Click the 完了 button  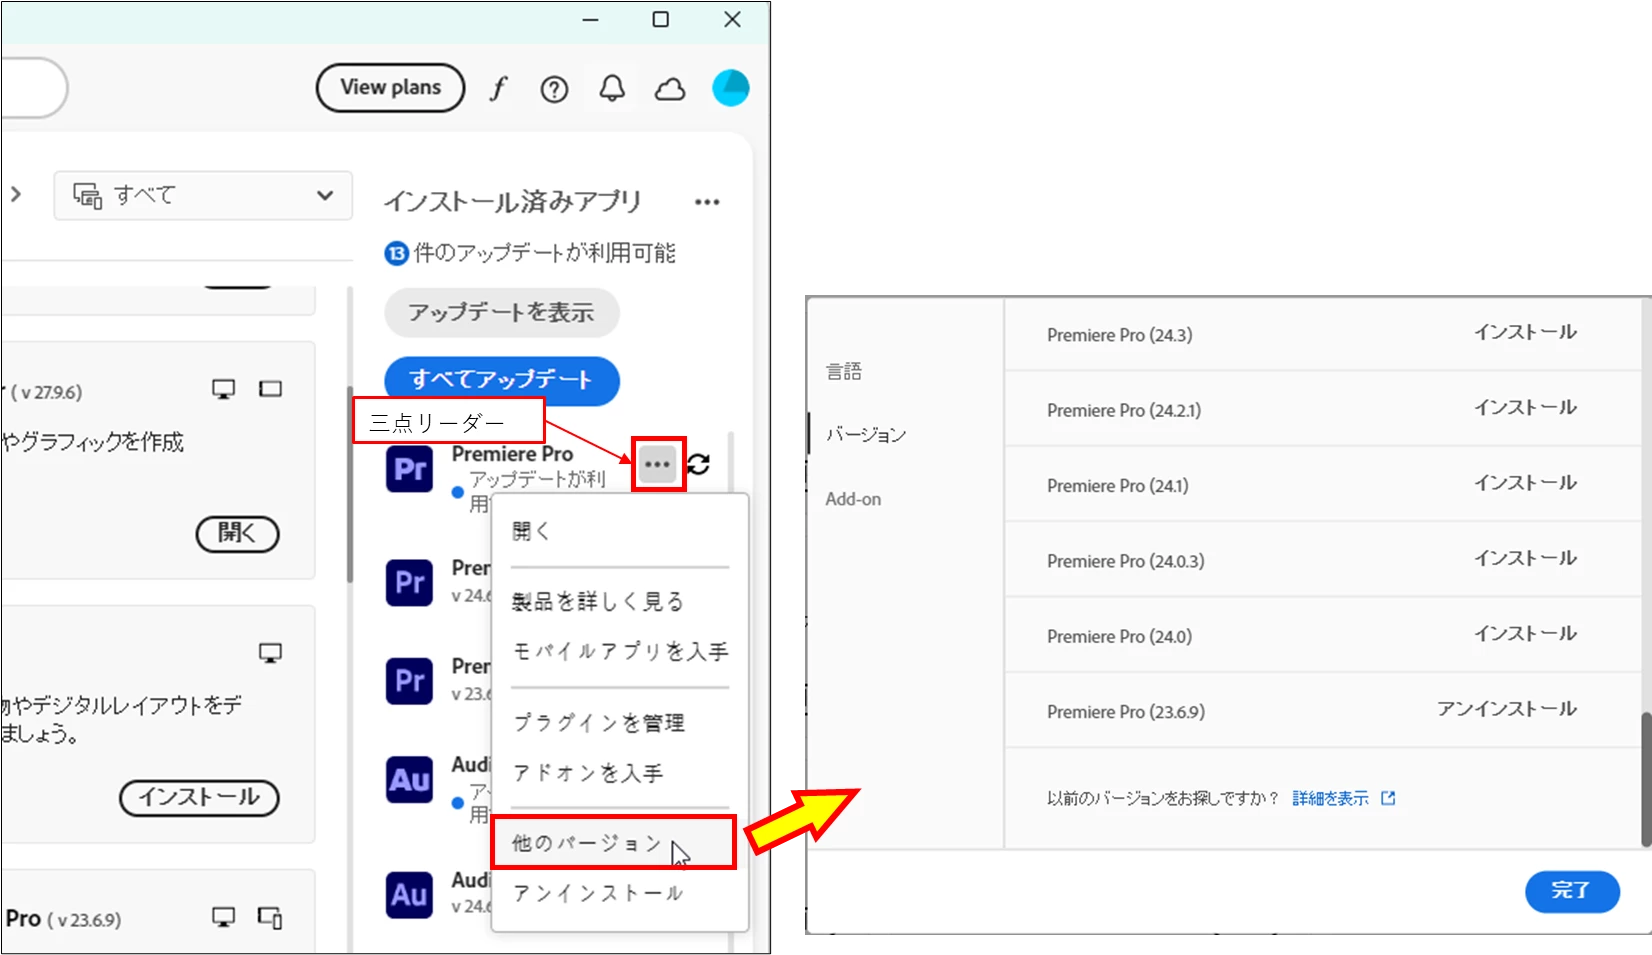click(x=1572, y=891)
